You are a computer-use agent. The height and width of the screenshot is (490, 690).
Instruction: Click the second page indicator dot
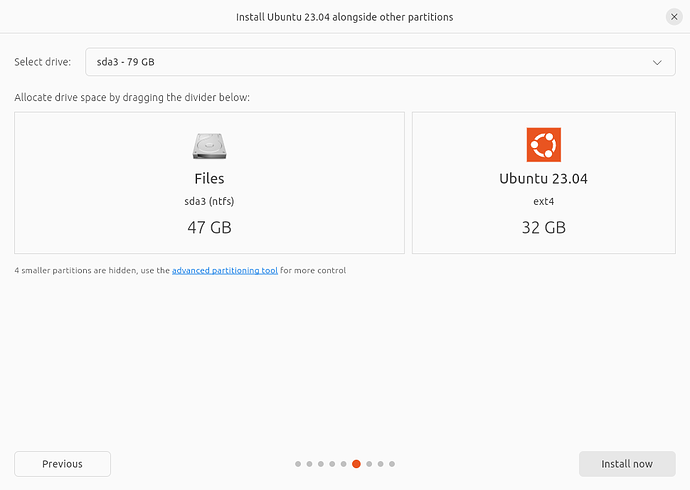click(x=309, y=464)
